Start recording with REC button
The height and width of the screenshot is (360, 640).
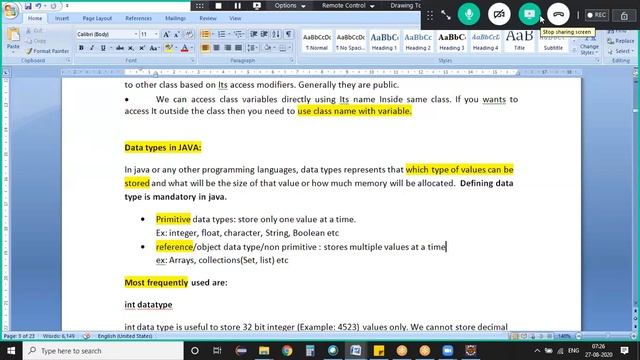(597, 16)
